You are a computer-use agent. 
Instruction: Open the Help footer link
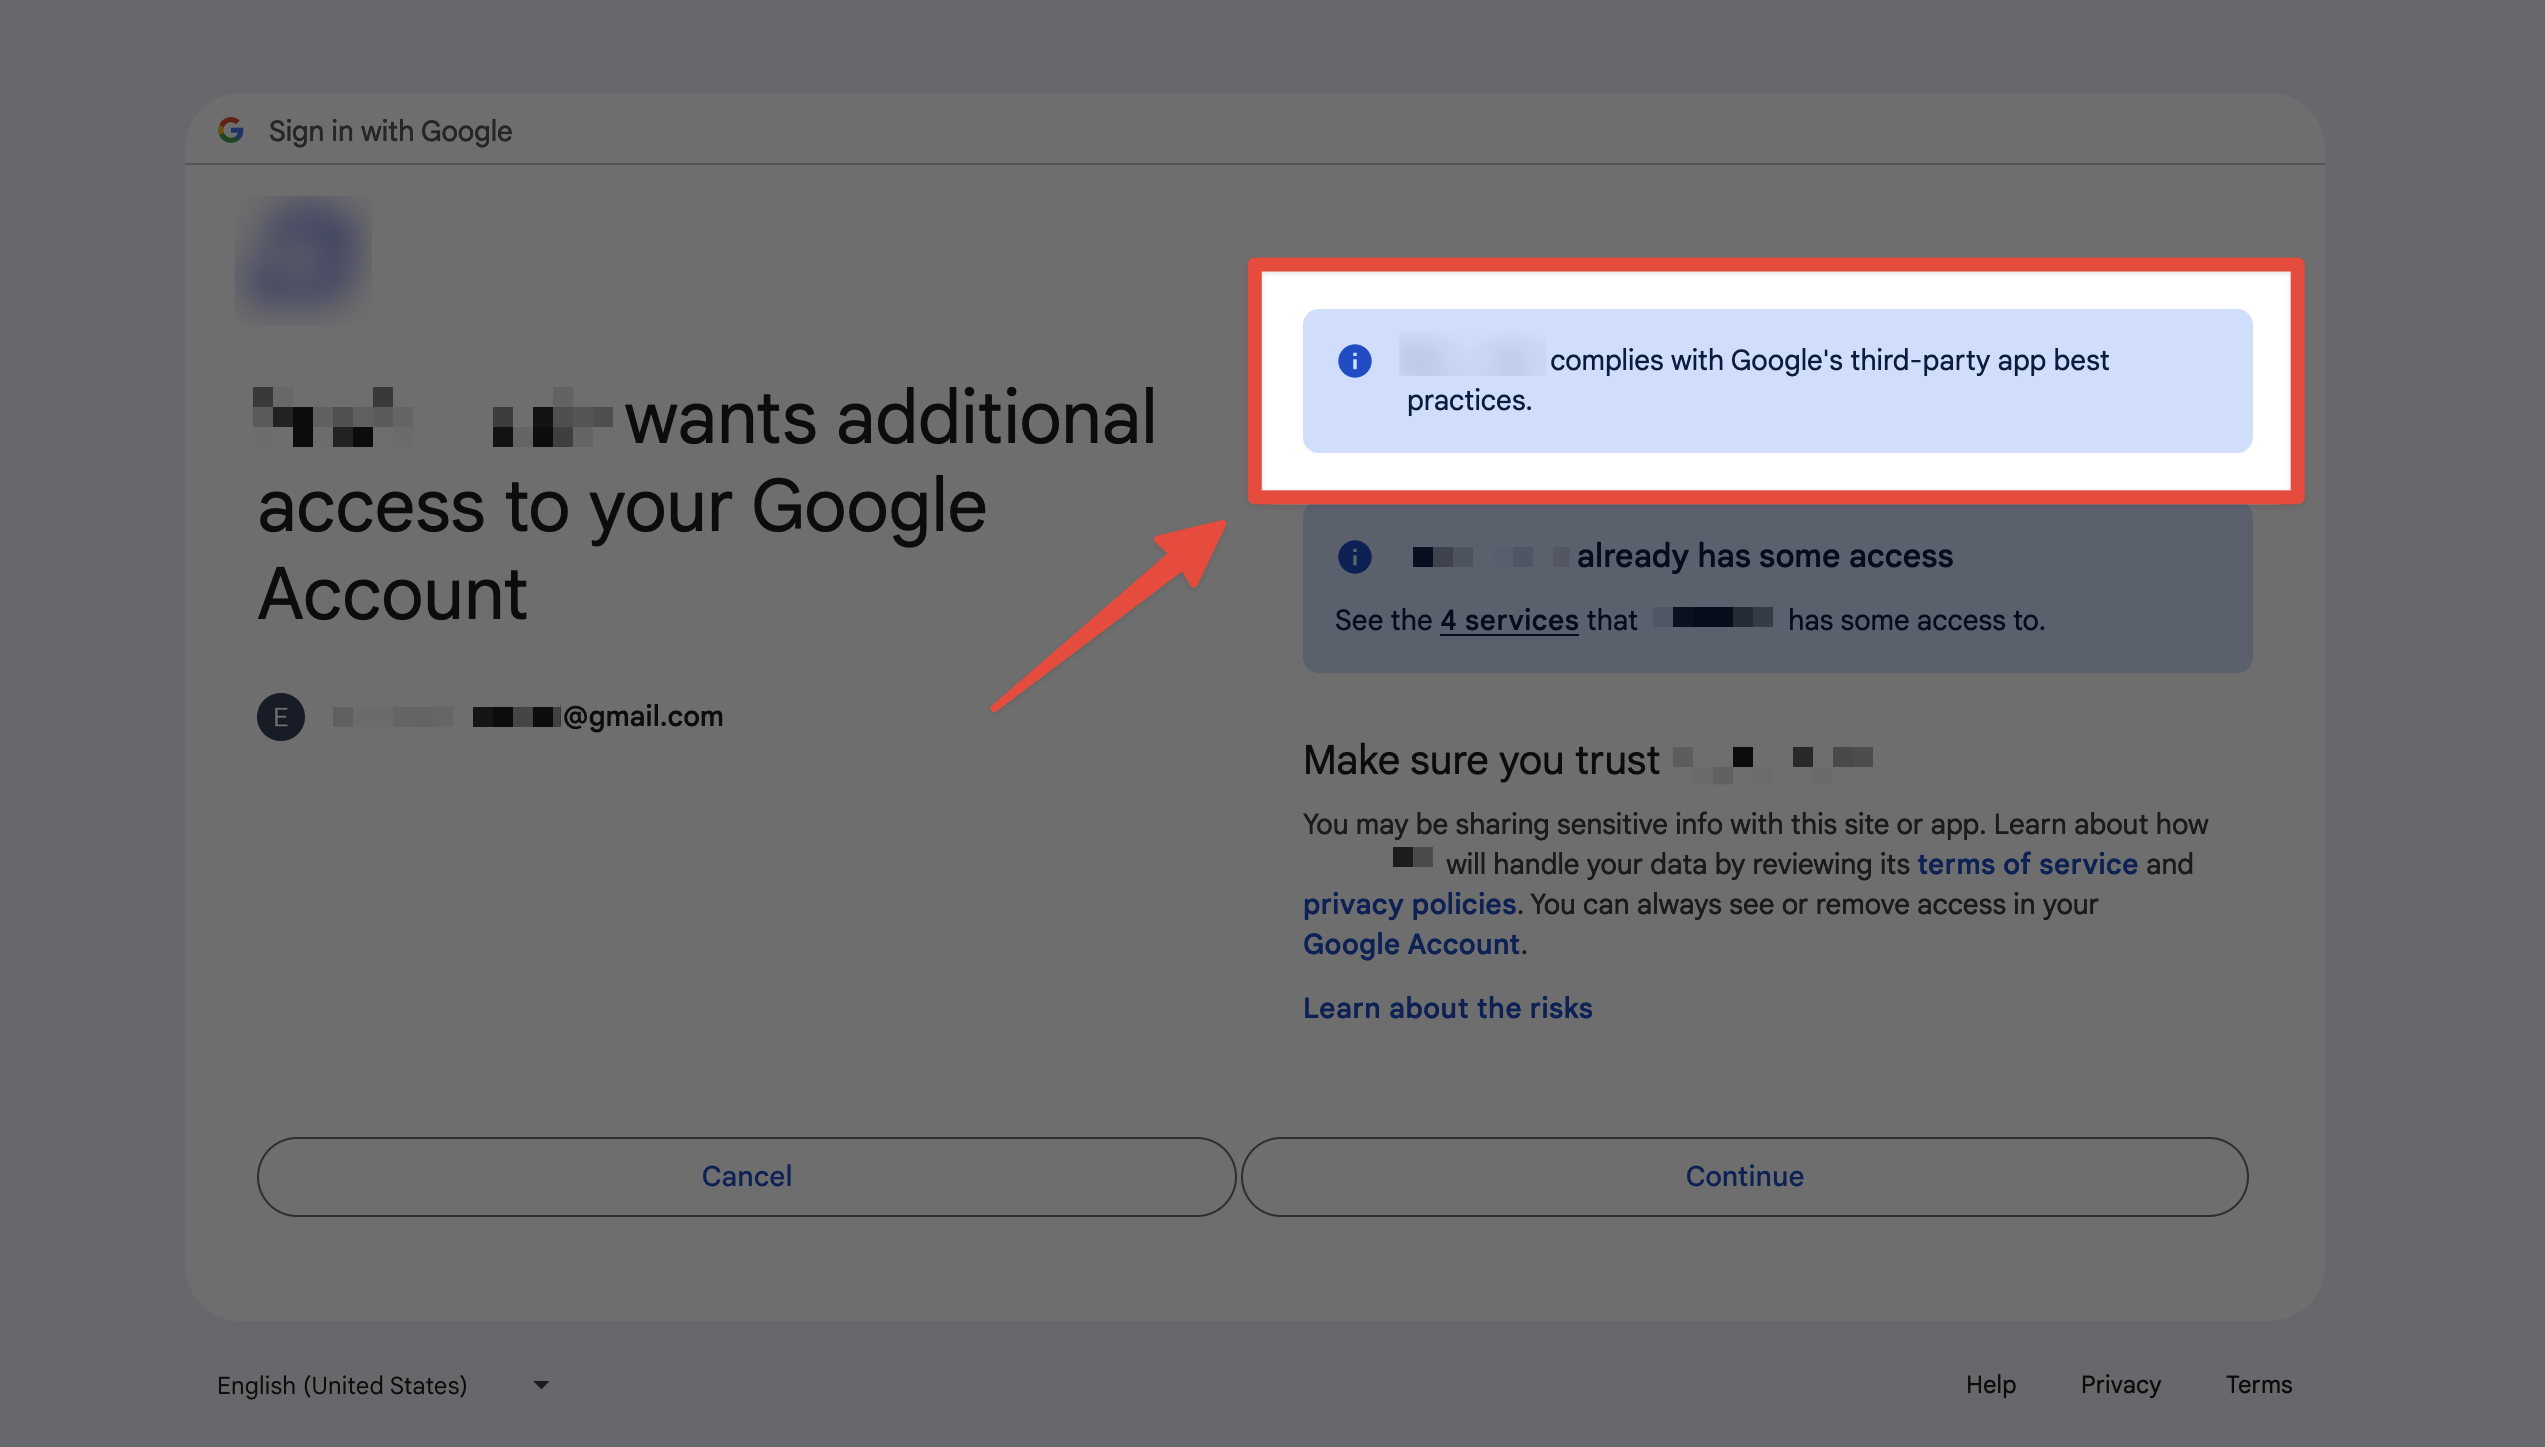pos(1990,1385)
